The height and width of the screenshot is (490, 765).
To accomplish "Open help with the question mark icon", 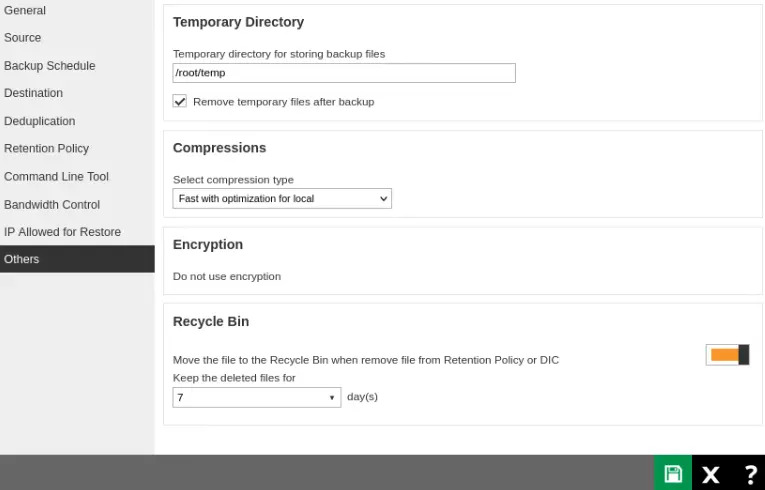I will coord(750,474).
